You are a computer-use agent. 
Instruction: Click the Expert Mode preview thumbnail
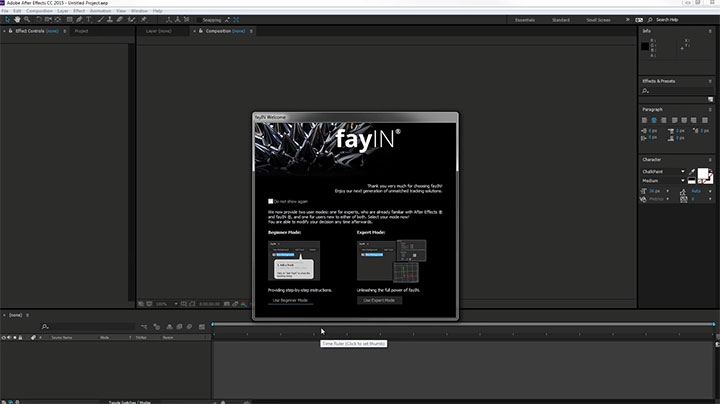(x=392, y=261)
